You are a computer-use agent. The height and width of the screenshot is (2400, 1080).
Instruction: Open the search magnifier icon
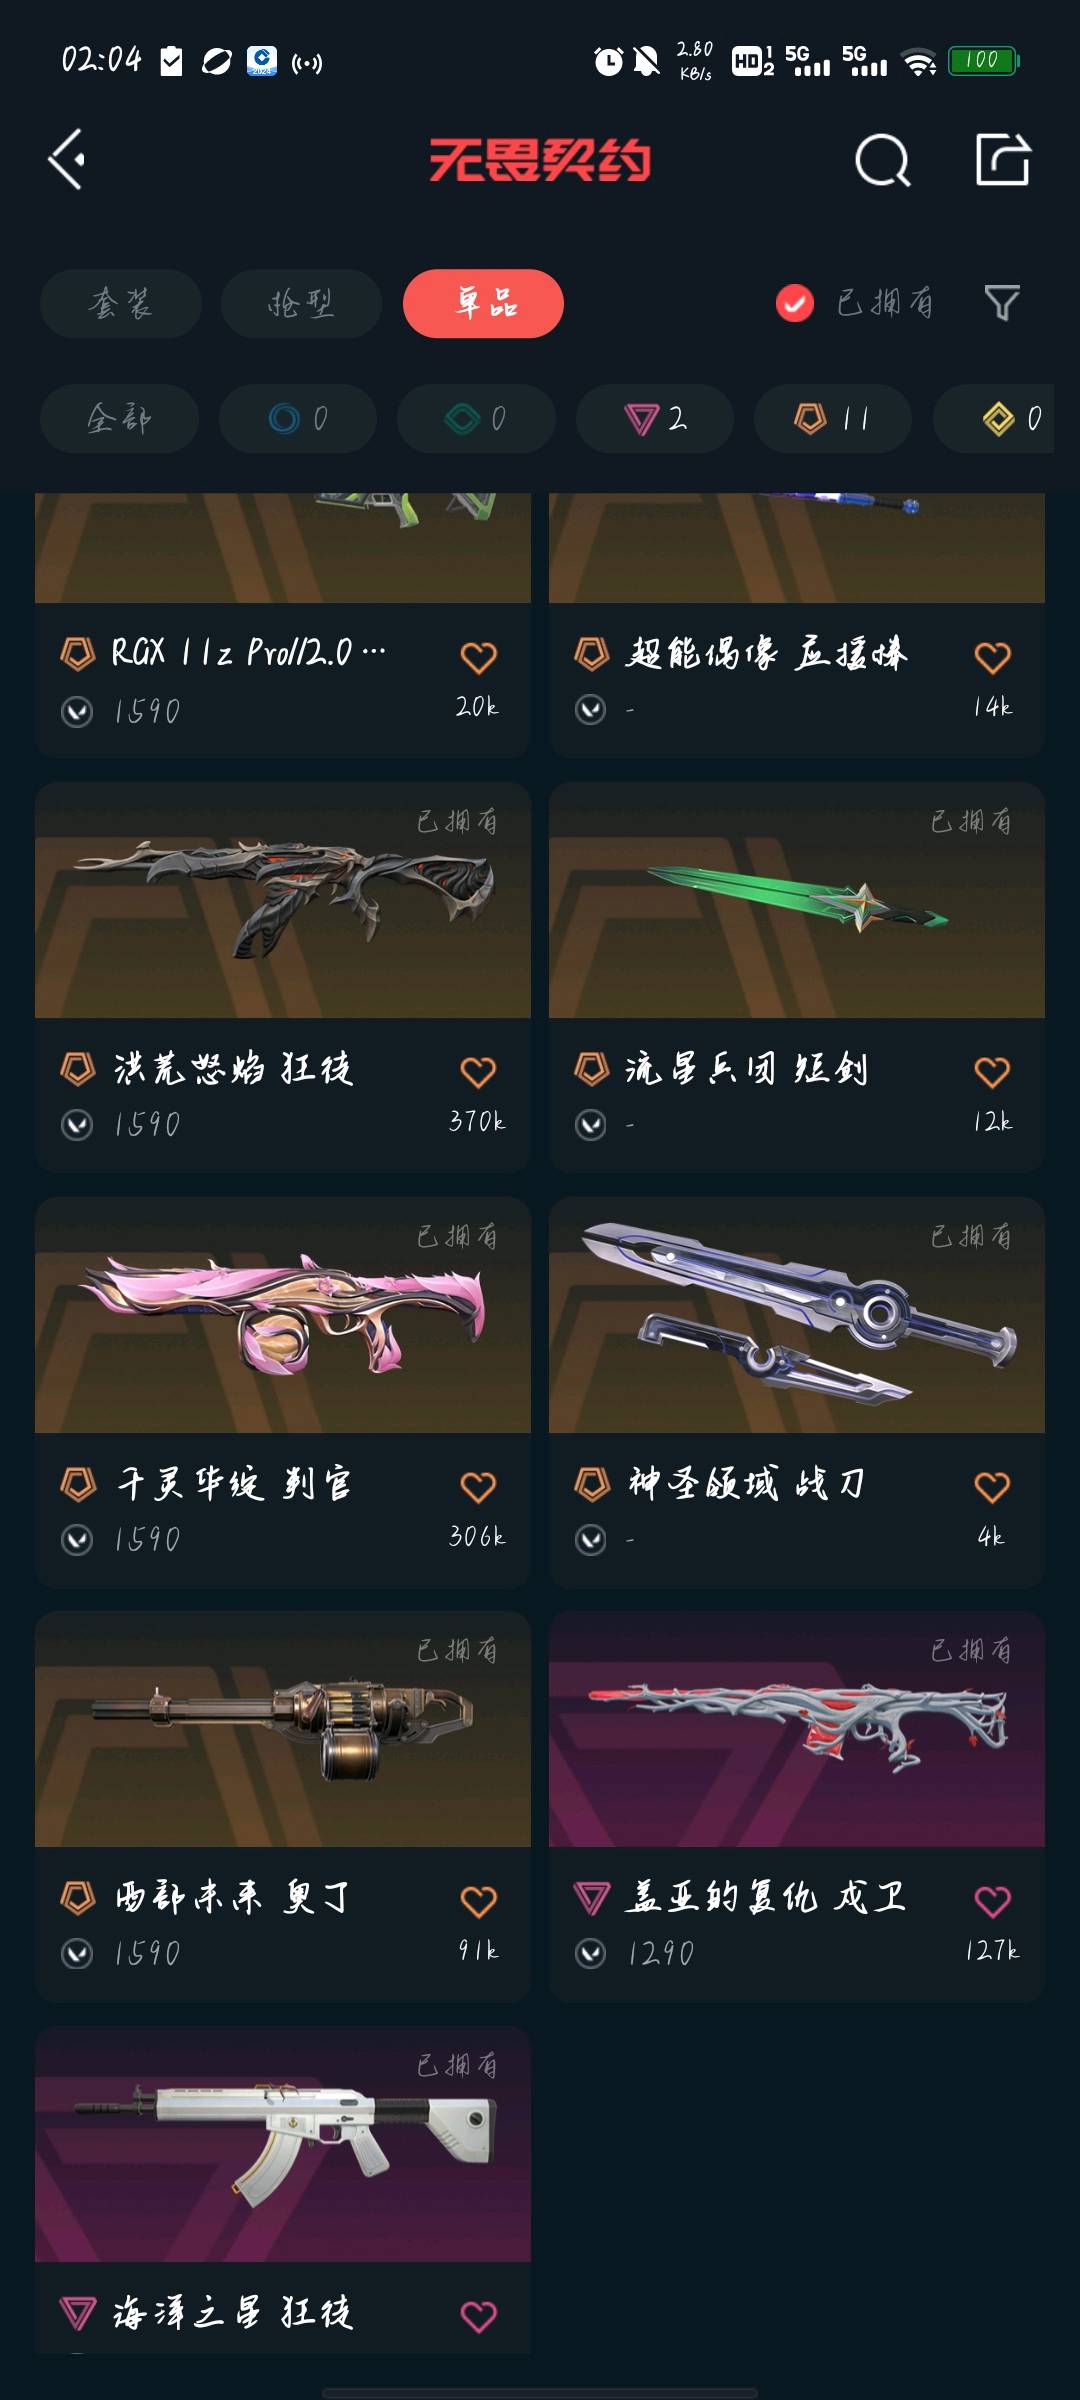tap(882, 160)
